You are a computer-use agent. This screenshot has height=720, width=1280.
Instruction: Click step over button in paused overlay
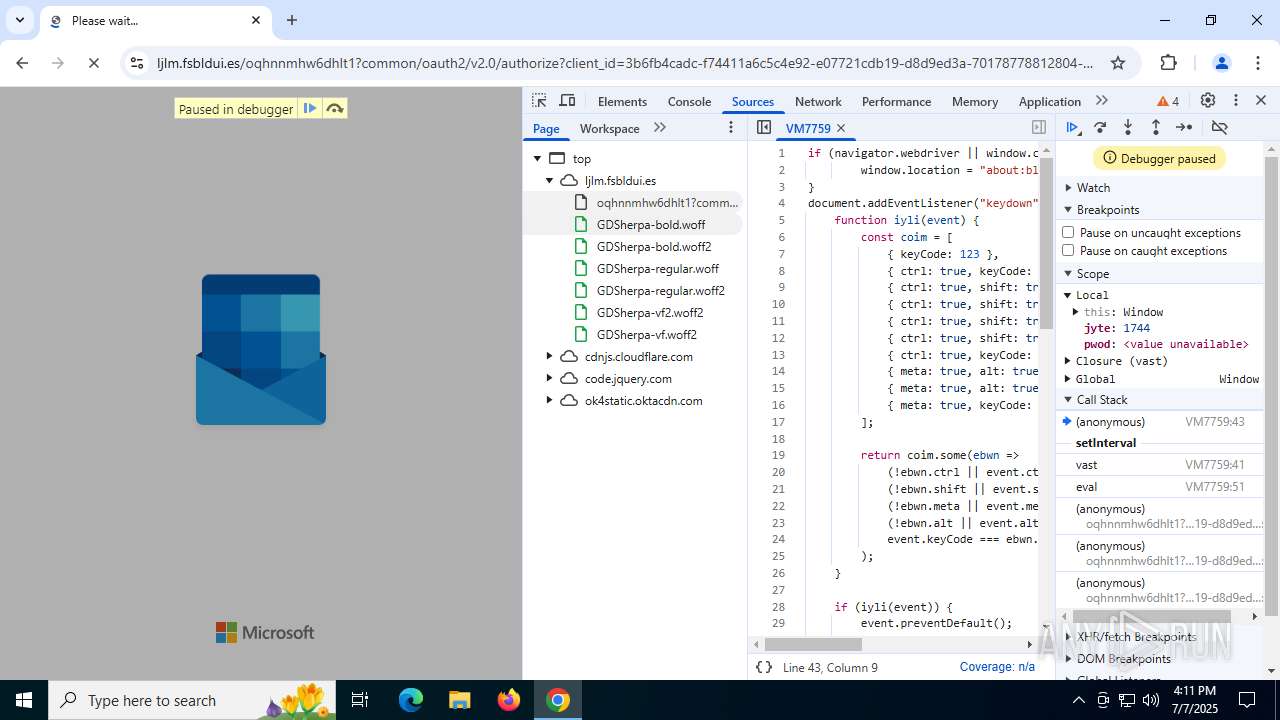tap(335, 108)
